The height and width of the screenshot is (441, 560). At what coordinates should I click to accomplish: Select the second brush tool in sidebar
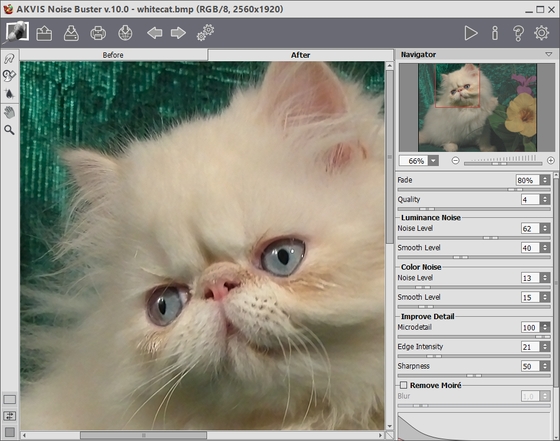[x=9, y=76]
